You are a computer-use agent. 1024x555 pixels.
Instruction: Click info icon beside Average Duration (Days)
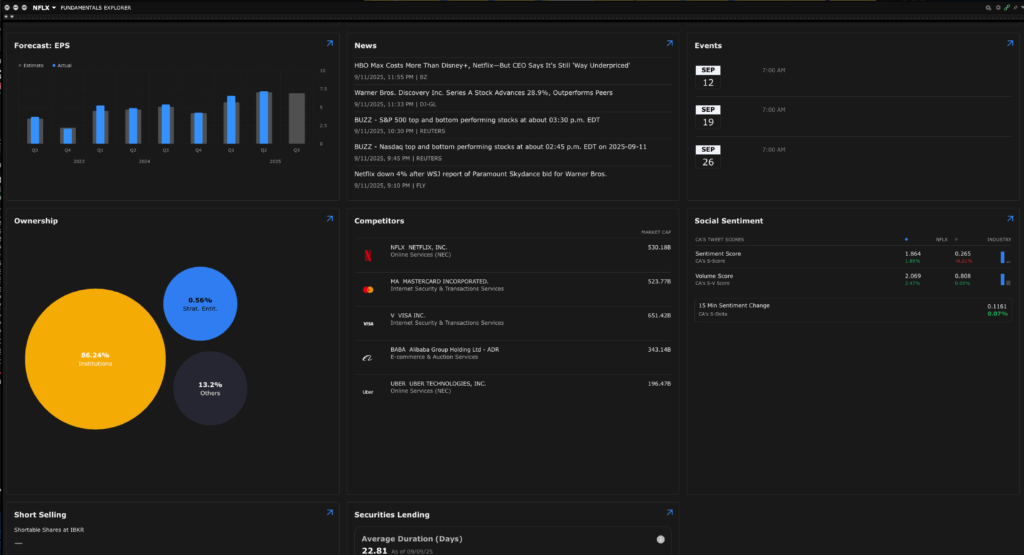(x=660, y=540)
